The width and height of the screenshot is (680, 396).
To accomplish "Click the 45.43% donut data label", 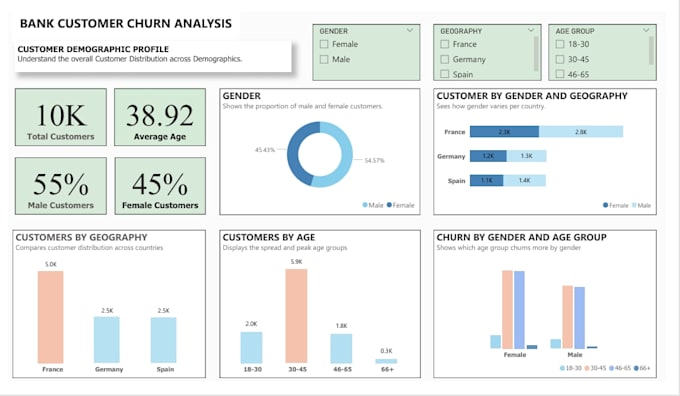I will click(x=265, y=150).
